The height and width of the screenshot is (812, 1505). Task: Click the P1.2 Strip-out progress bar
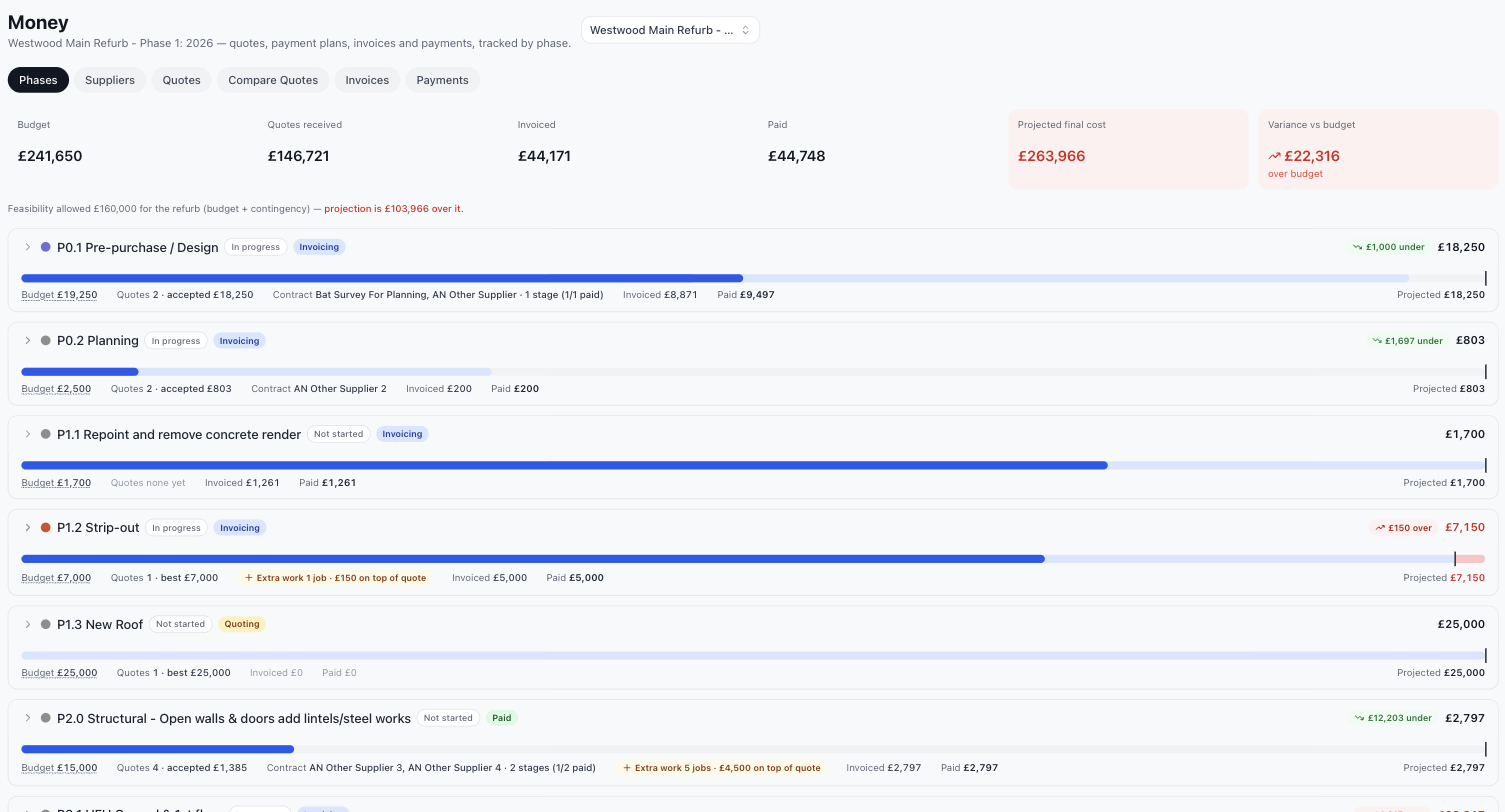[753, 559]
